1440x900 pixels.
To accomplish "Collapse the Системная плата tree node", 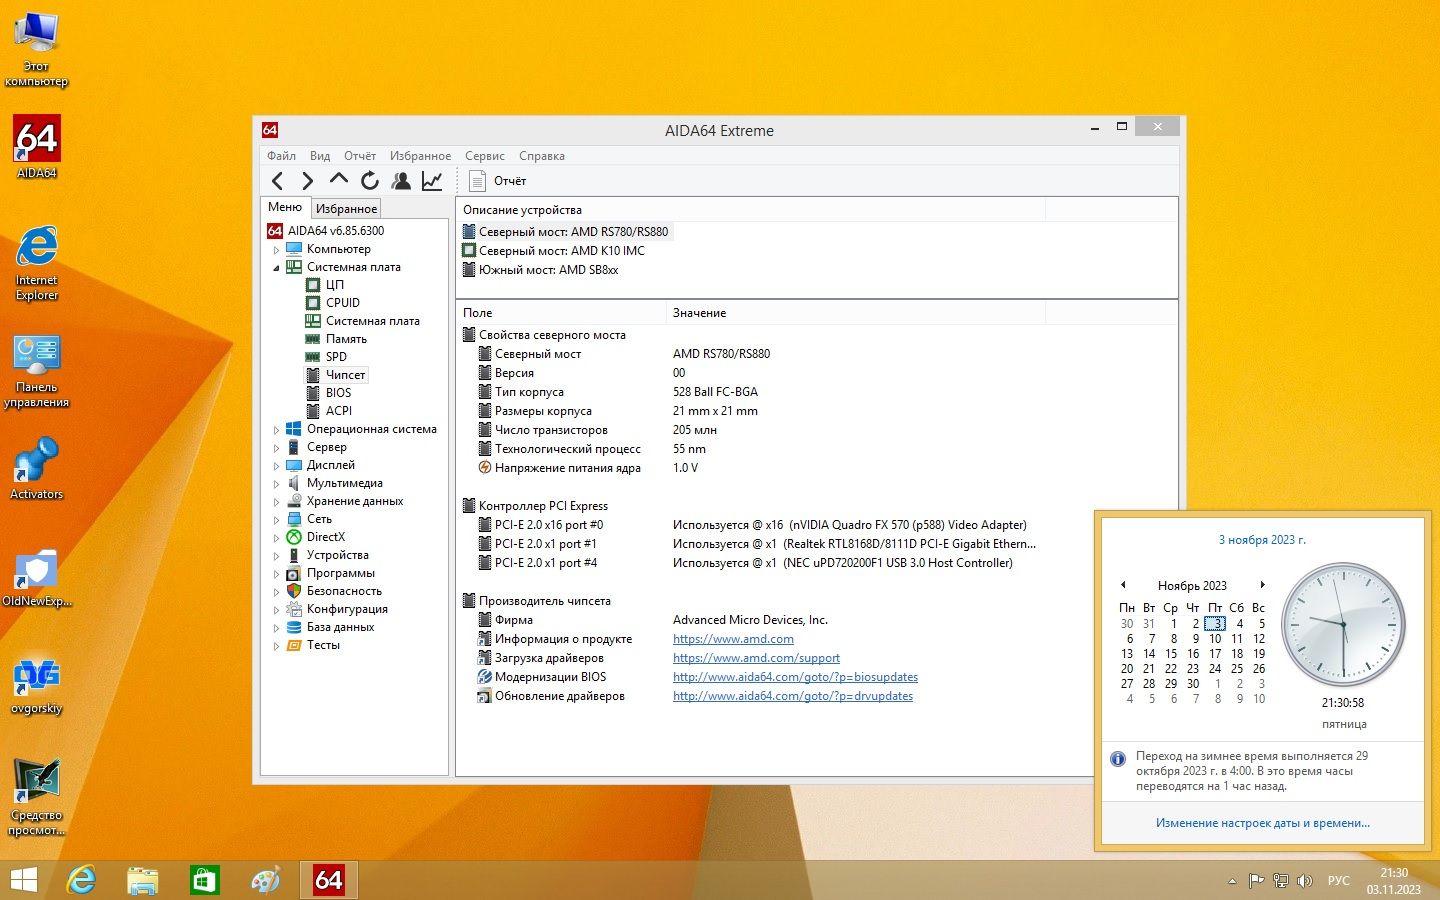I will click(x=277, y=268).
